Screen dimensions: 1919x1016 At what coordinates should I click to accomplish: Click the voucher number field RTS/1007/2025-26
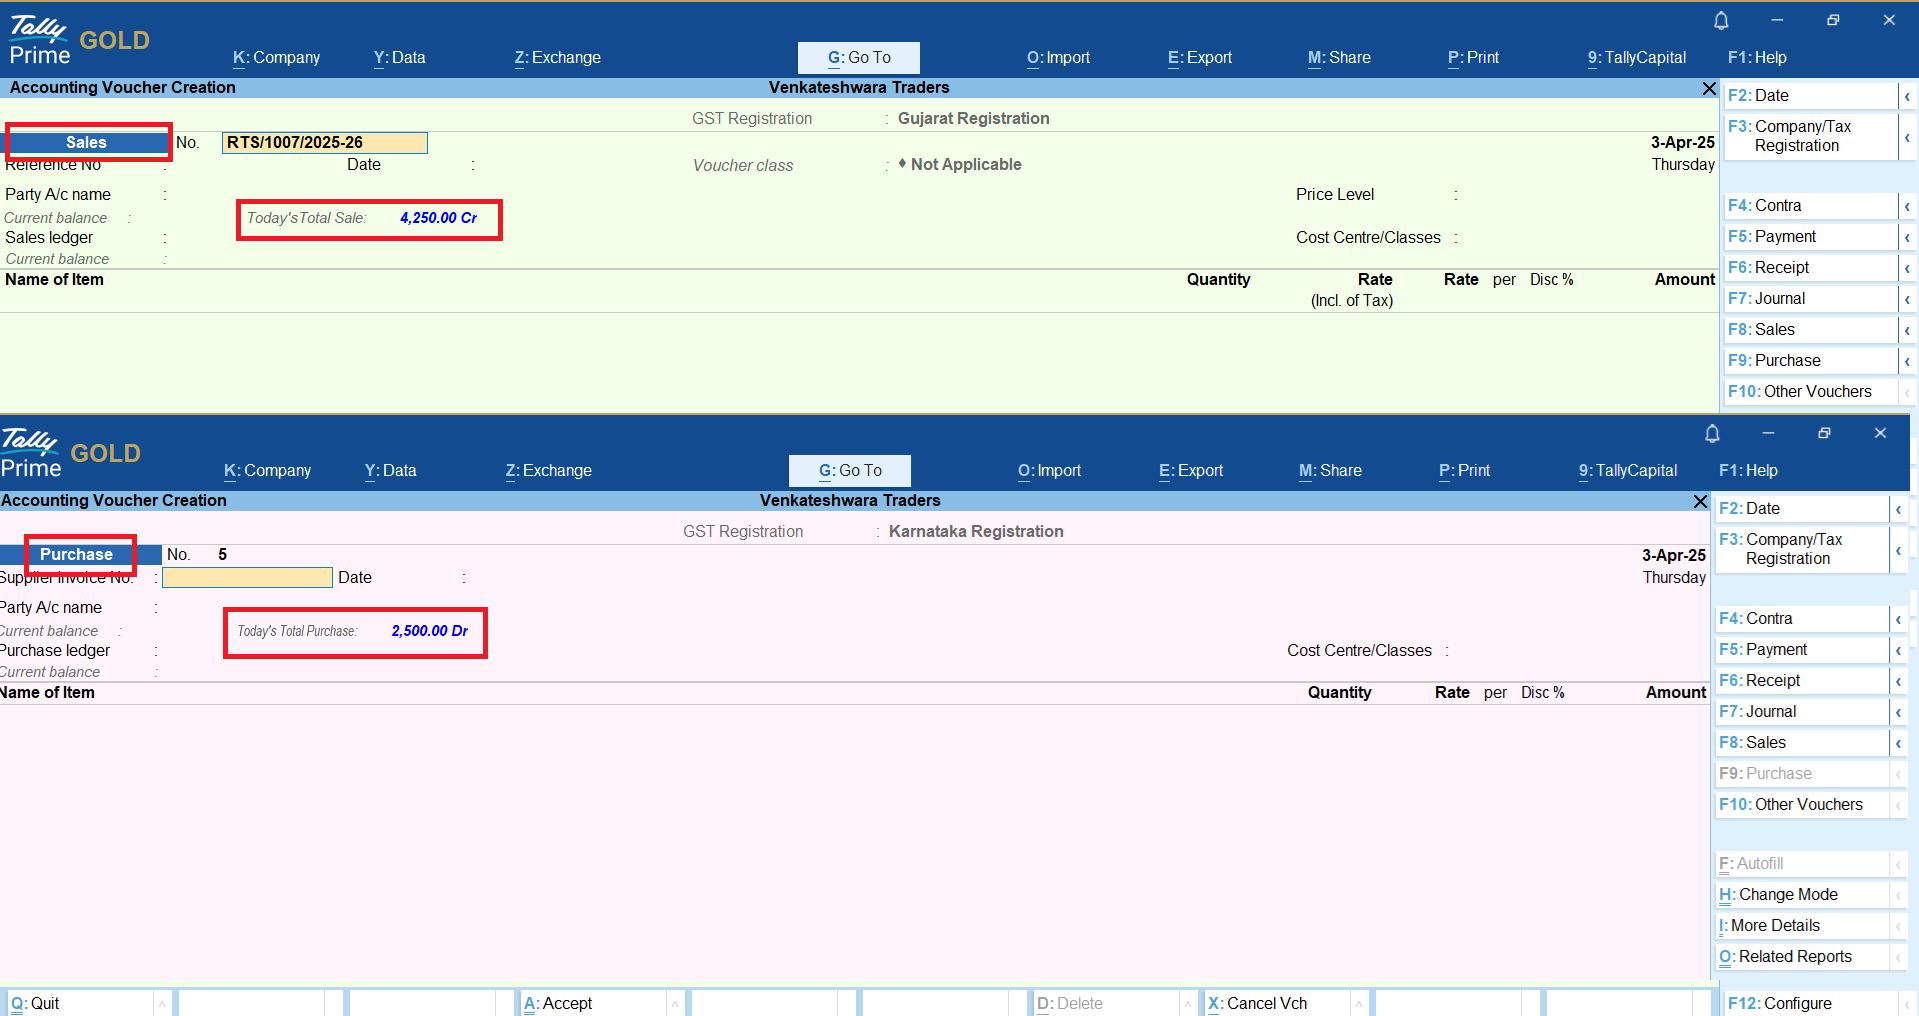click(324, 143)
